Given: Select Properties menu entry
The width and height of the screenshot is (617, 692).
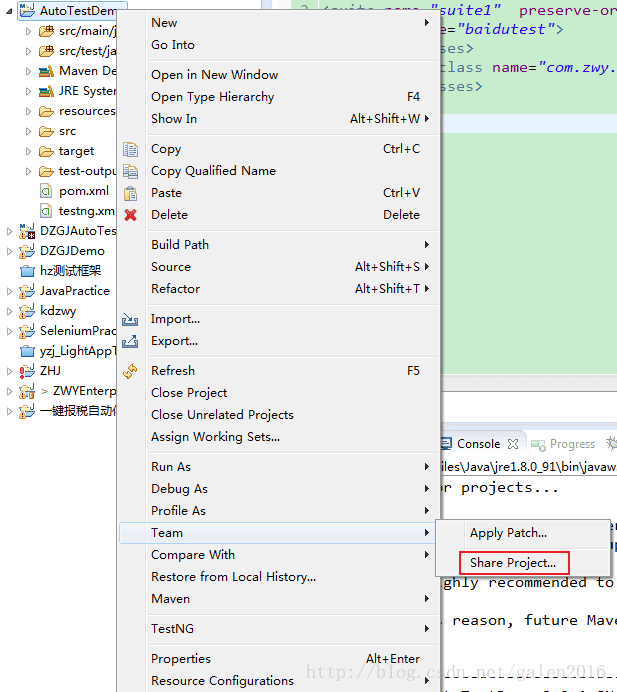Looking at the screenshot, I should pyautogui.click(x=279, y=658).
